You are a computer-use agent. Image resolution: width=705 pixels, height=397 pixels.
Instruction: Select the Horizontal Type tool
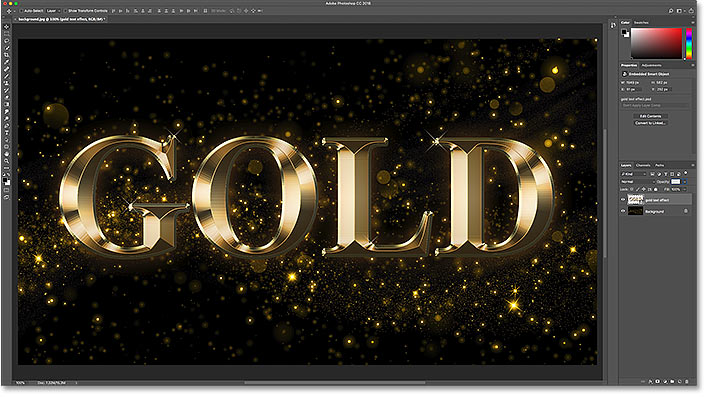[7, 133]
